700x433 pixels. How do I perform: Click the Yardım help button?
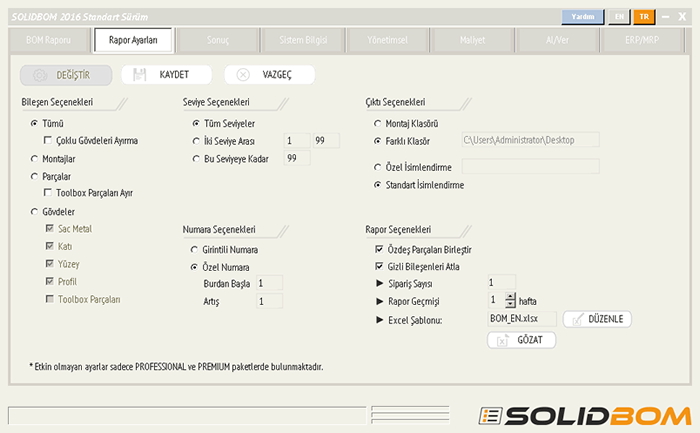tap(583, 17)
